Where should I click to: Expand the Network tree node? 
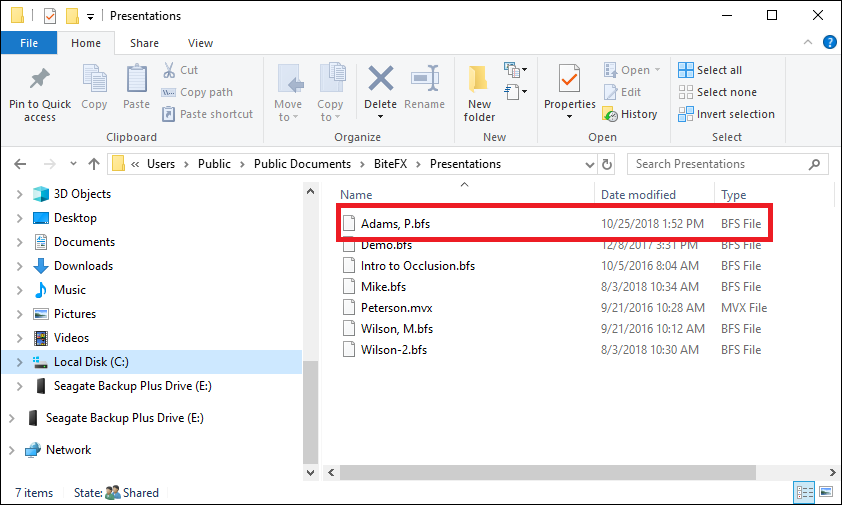(11, 450)
